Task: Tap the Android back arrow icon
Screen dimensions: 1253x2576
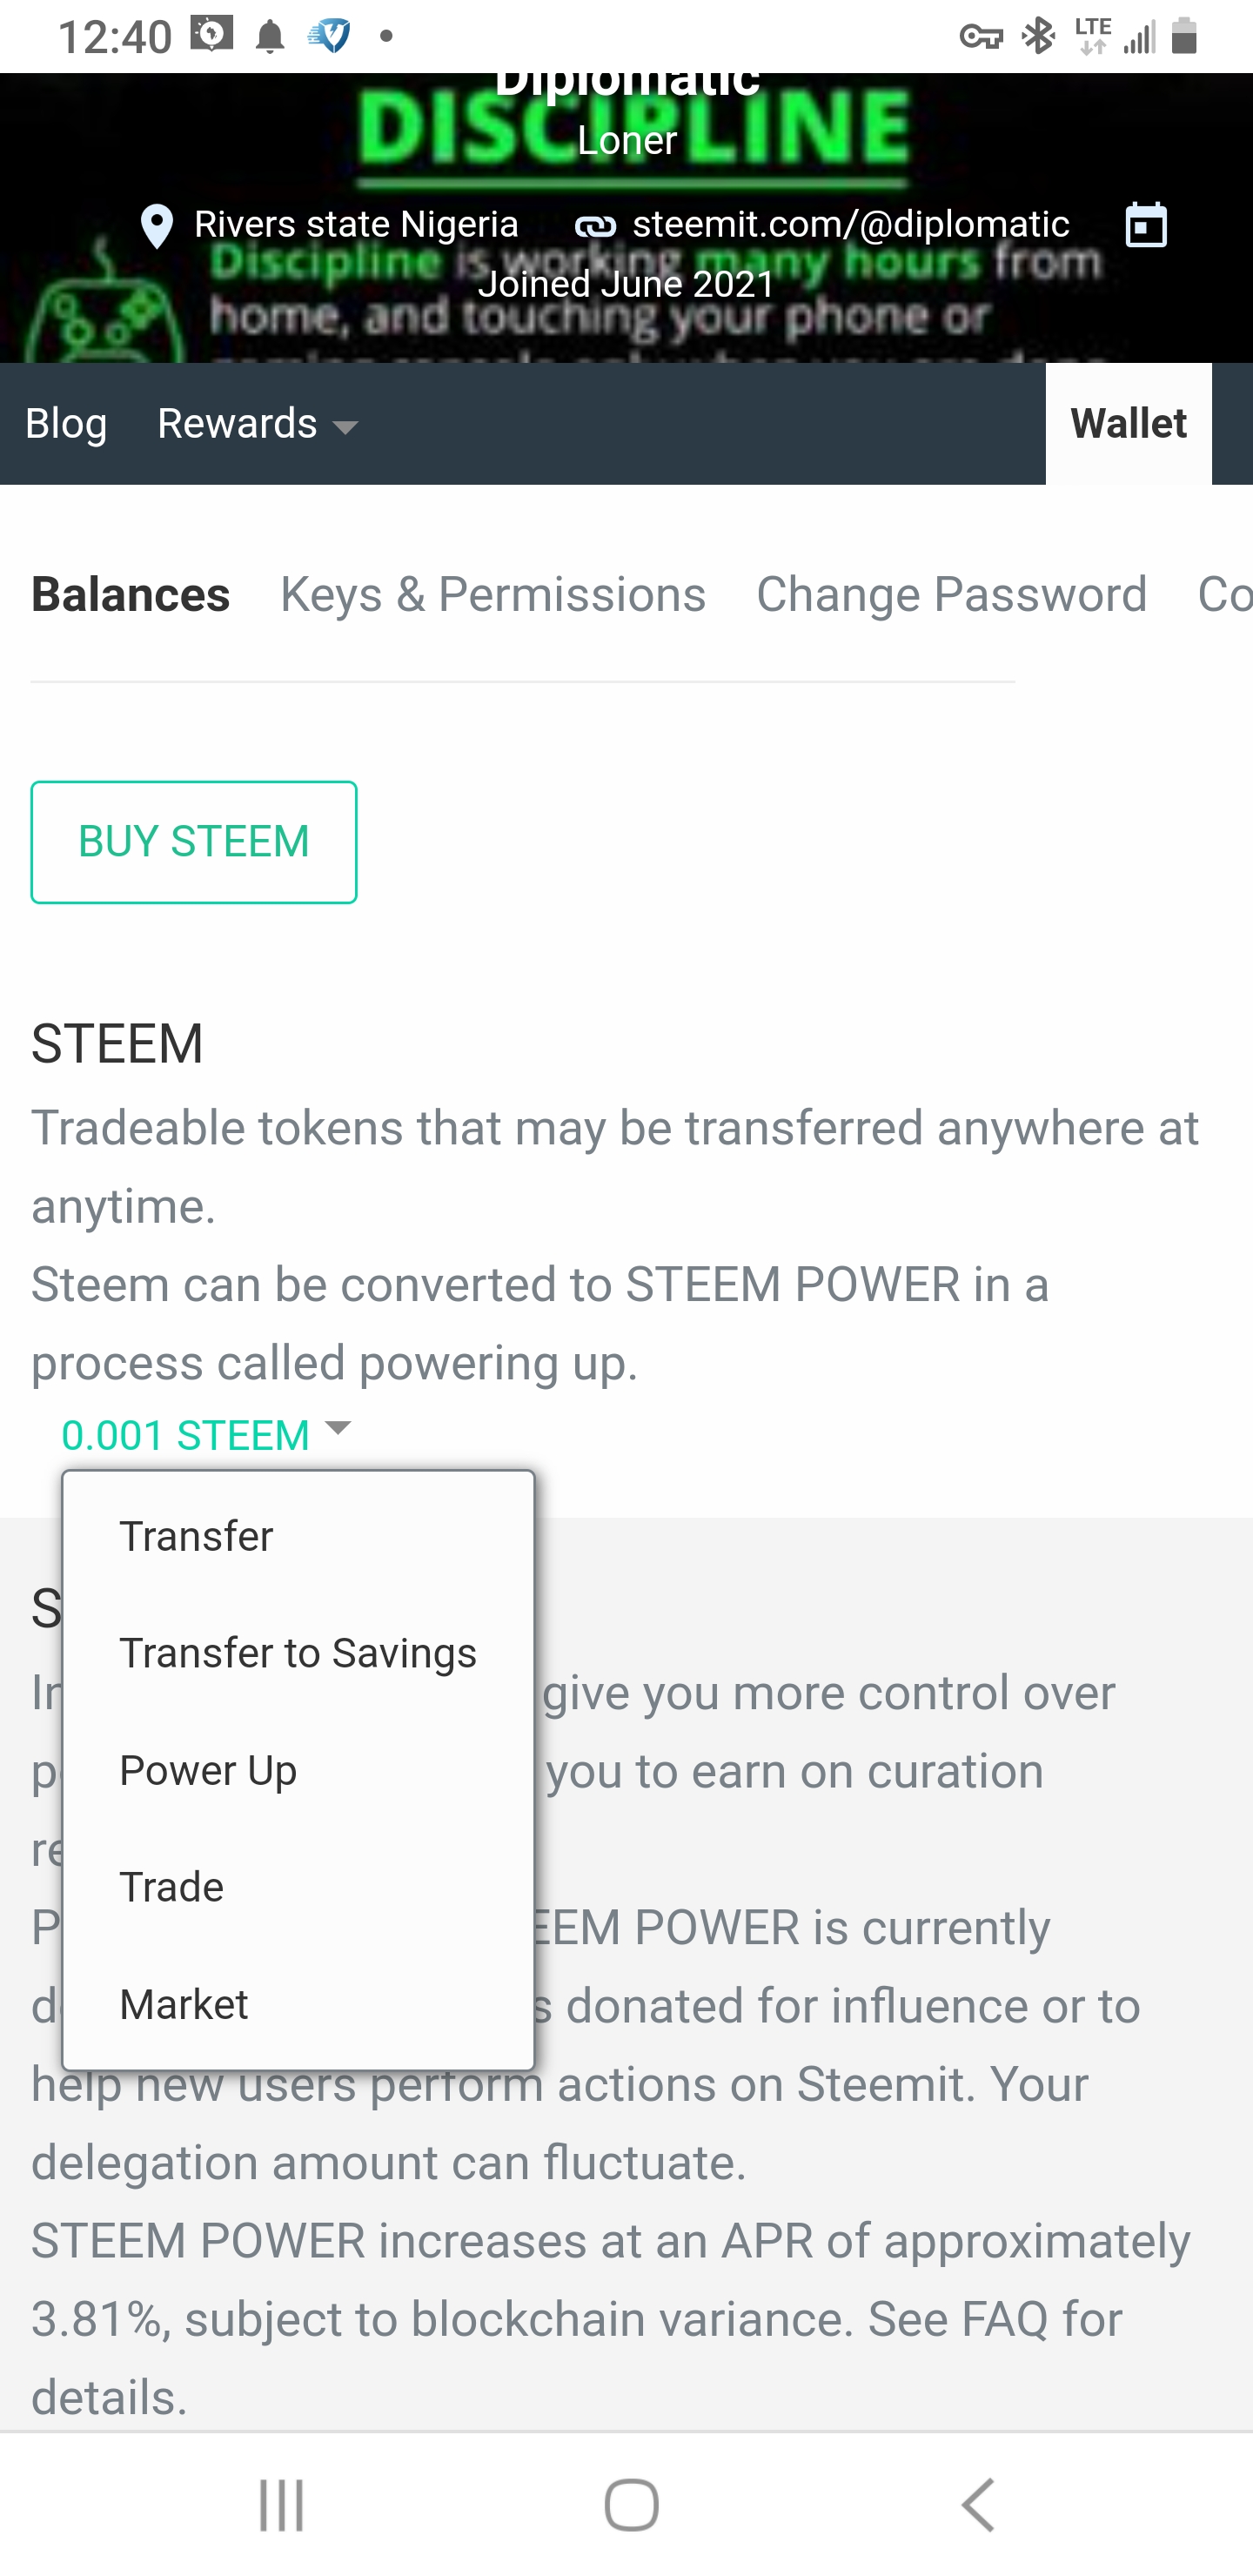Action: click(978, 2505)
